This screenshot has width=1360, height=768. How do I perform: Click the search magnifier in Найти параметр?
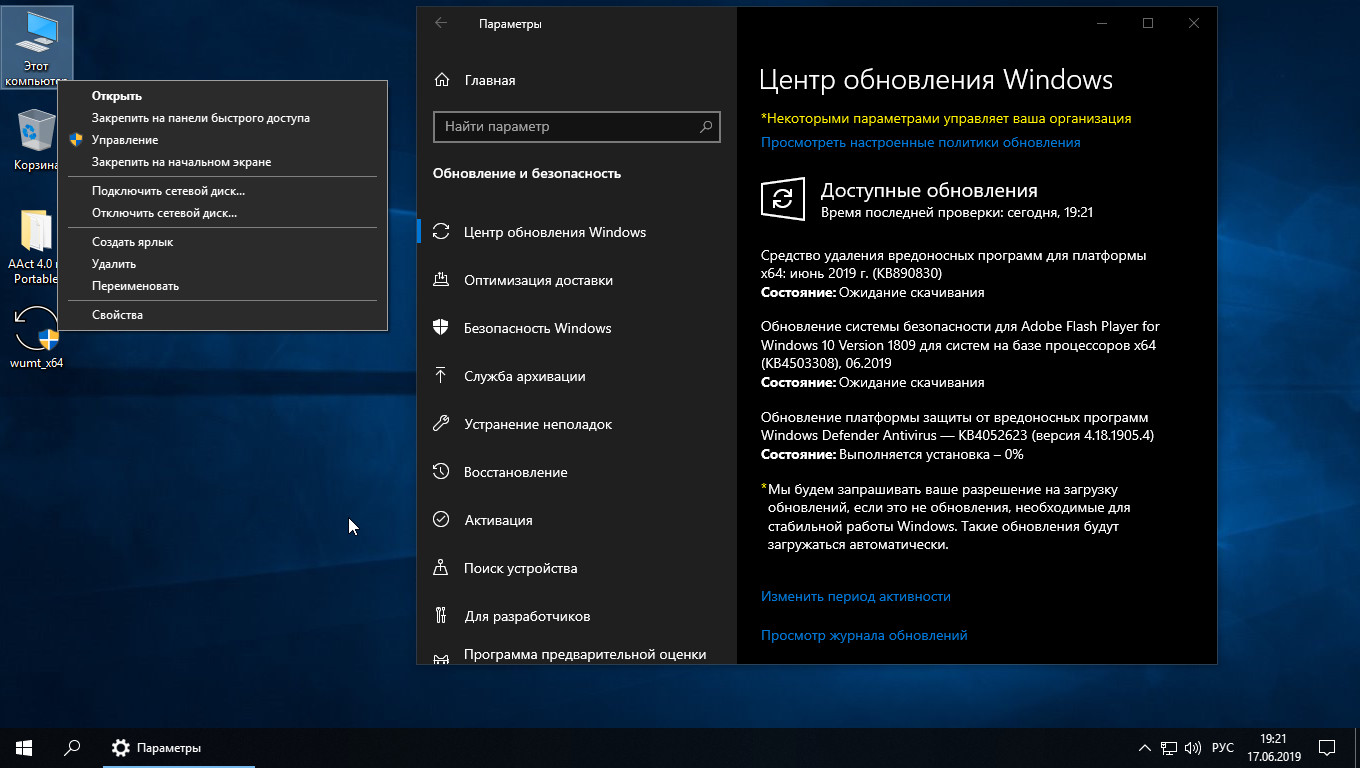[706, 127]
